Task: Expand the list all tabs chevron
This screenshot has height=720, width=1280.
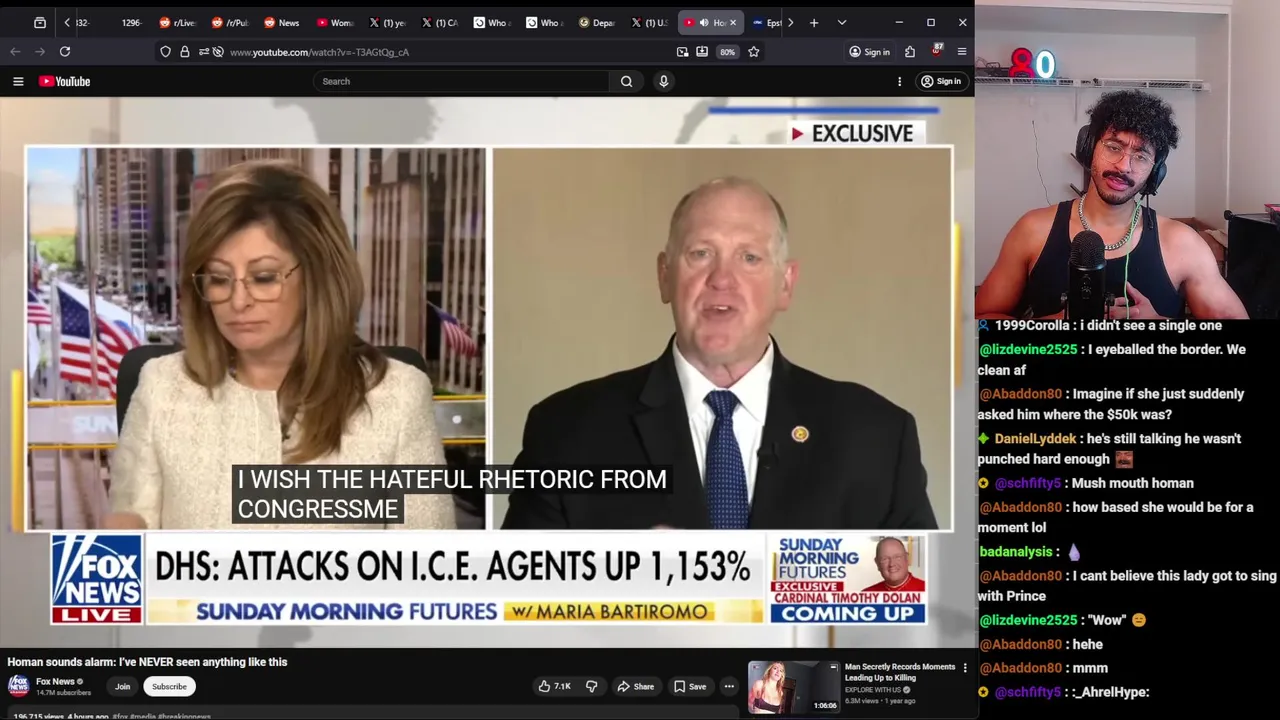Action: (842, 22)
